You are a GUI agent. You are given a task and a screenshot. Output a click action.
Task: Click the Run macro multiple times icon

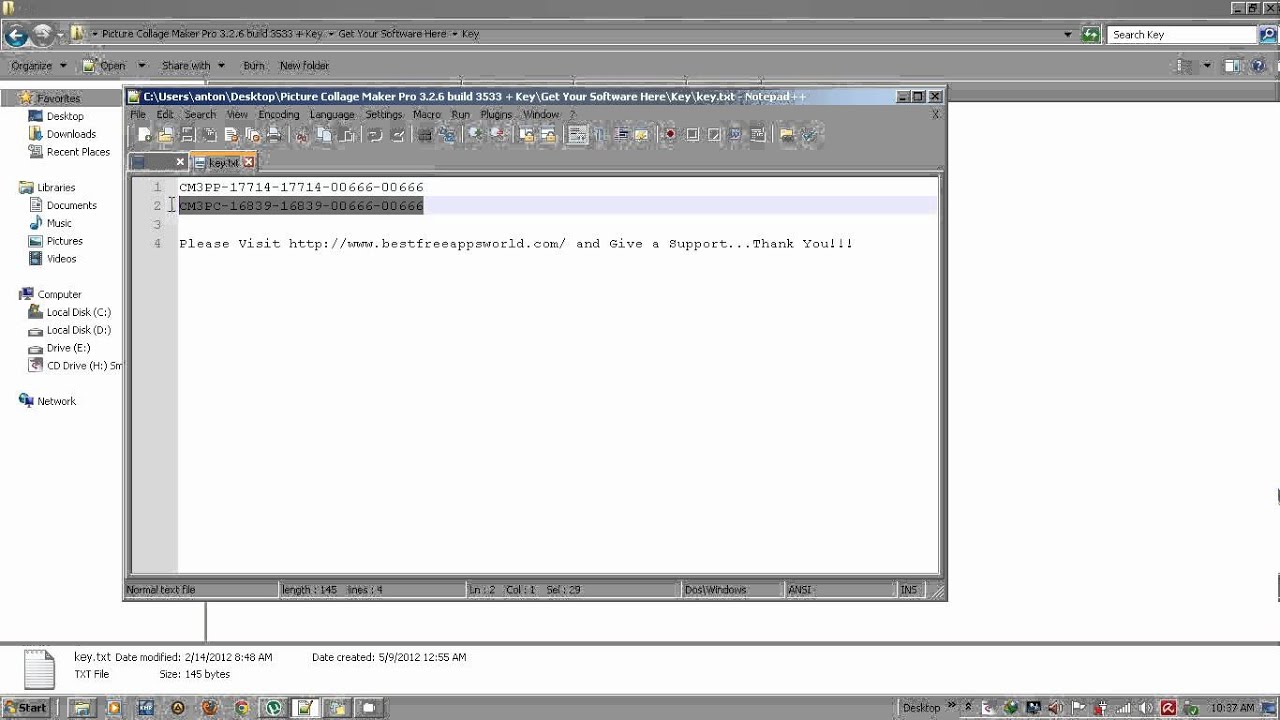click(735, 135)
